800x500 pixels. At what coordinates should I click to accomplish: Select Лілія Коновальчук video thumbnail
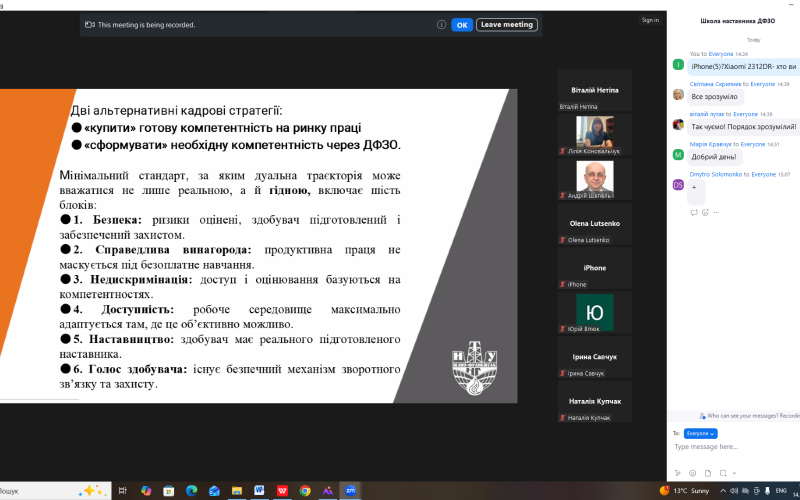point(594,135)
